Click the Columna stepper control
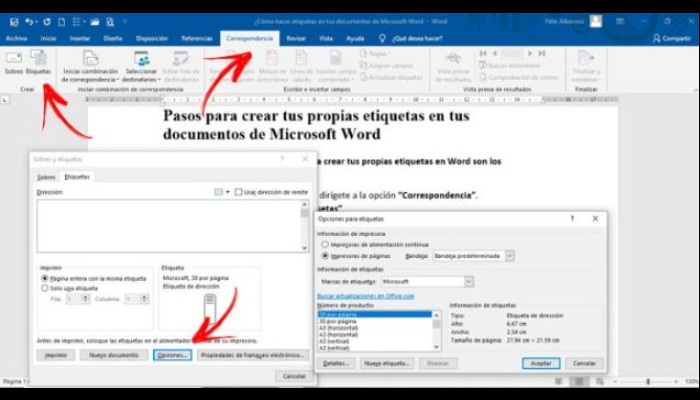The height and width of the screenshot is (400, 700). click(x=144, y=299)
